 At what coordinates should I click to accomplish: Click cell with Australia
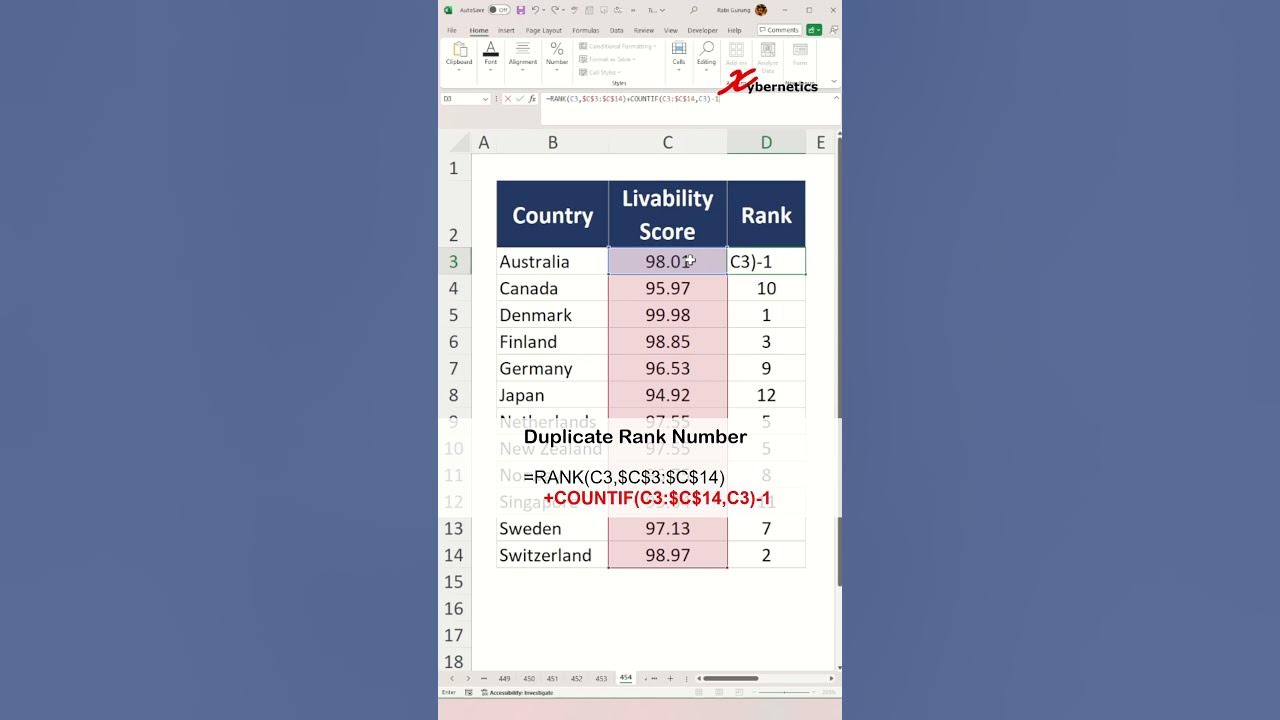[x=552, y=261]
